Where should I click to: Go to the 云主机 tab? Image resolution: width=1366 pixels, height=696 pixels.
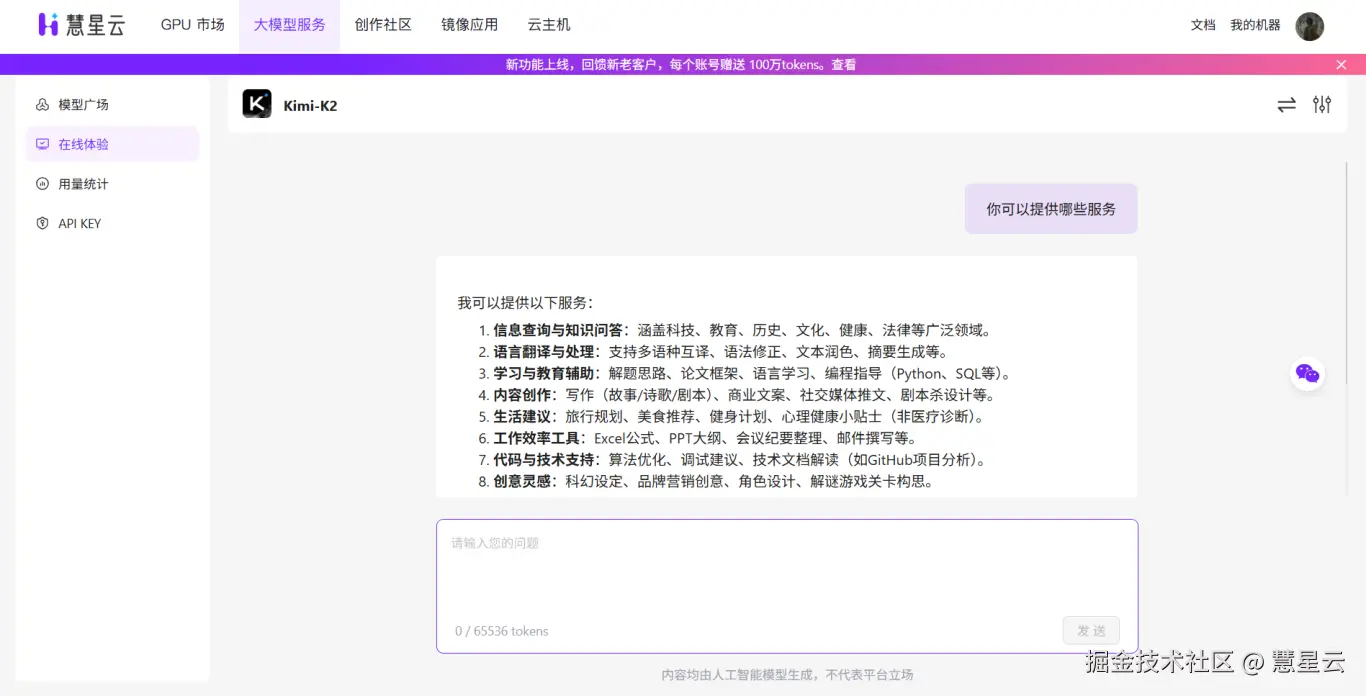(x=549, y=25)
